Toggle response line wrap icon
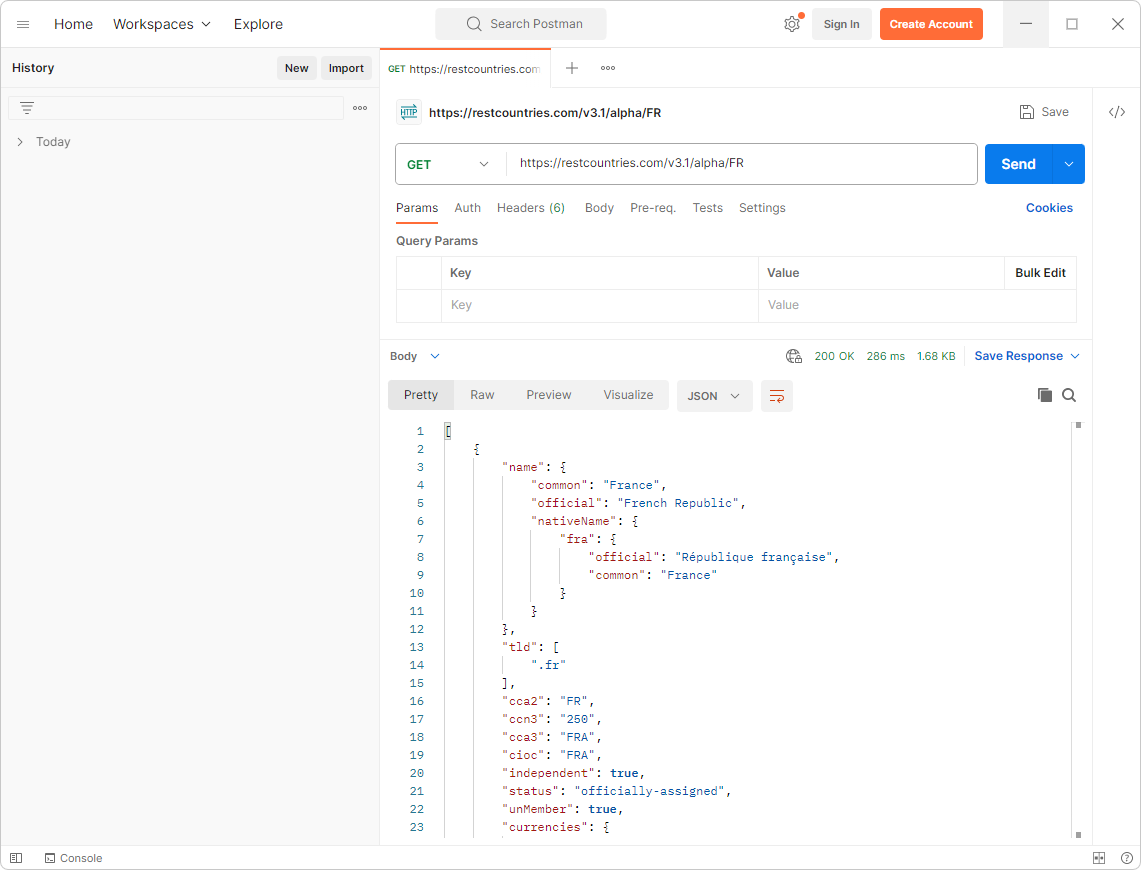 pyautogui.click(x=776, y=396)
